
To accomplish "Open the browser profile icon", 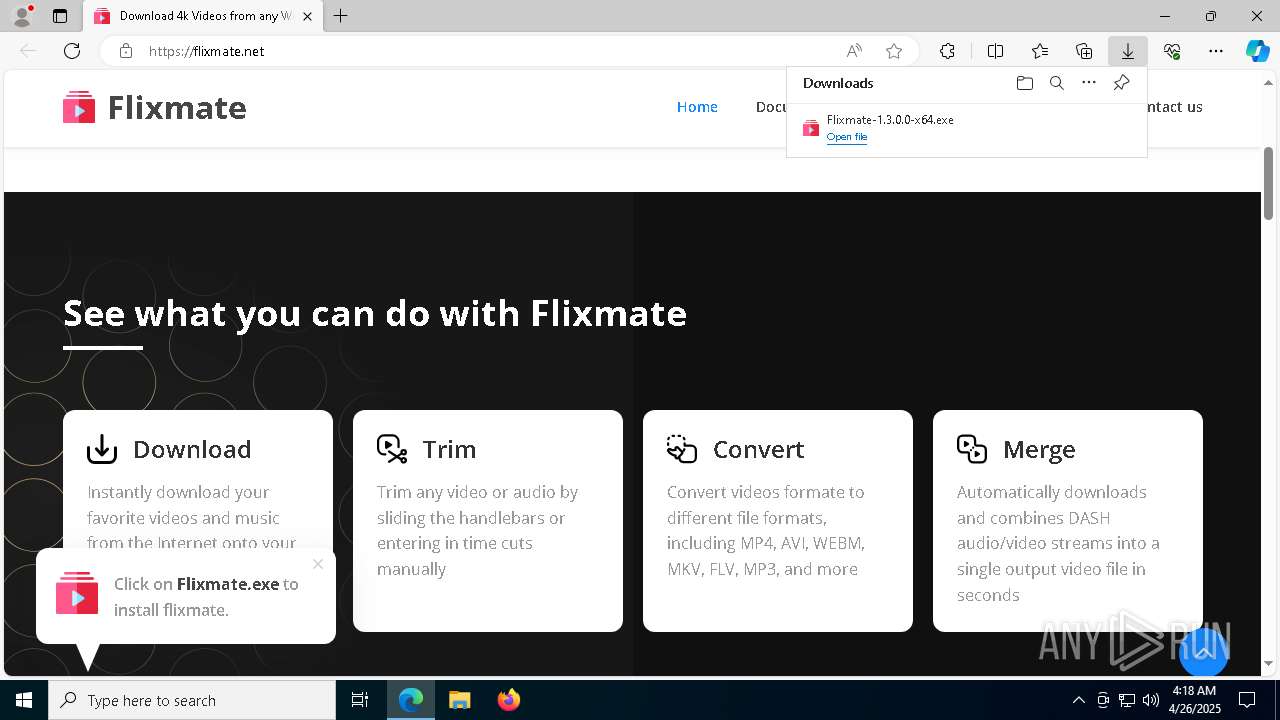I will click(21, 16).
